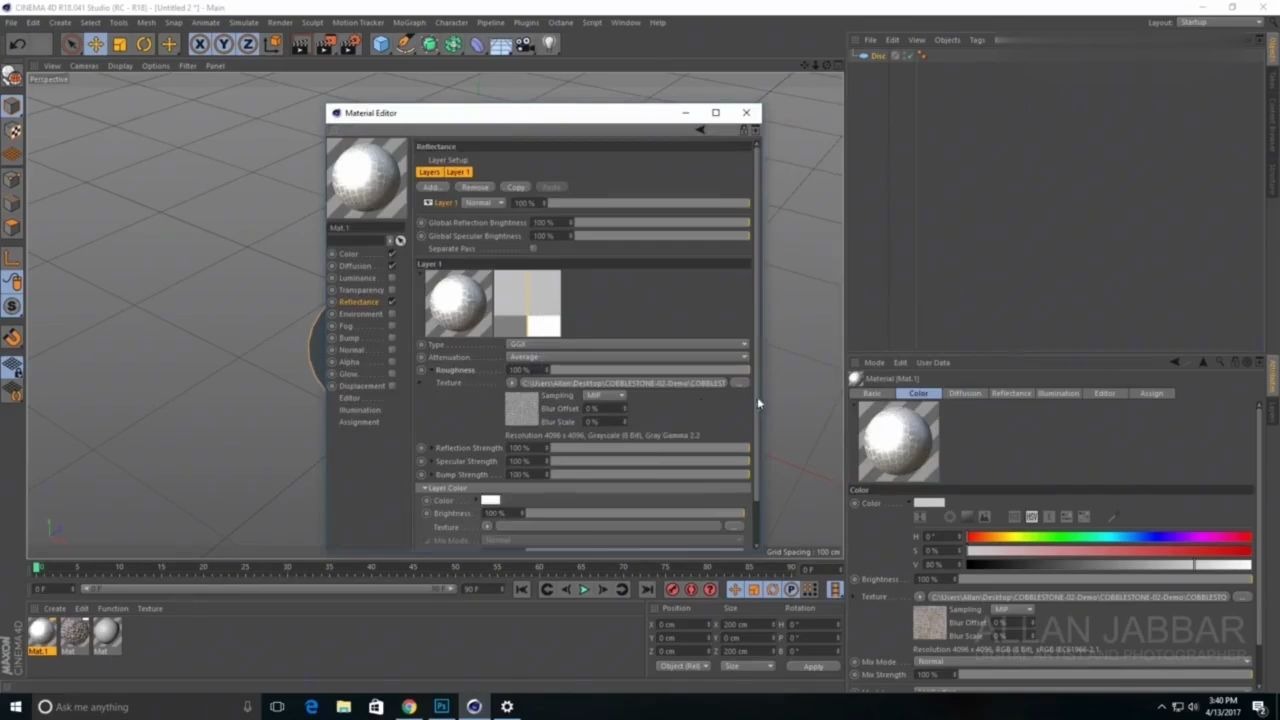The image size is (1280, 720).
Task: Open the Deformer object icon
Action: click(477, 44)
